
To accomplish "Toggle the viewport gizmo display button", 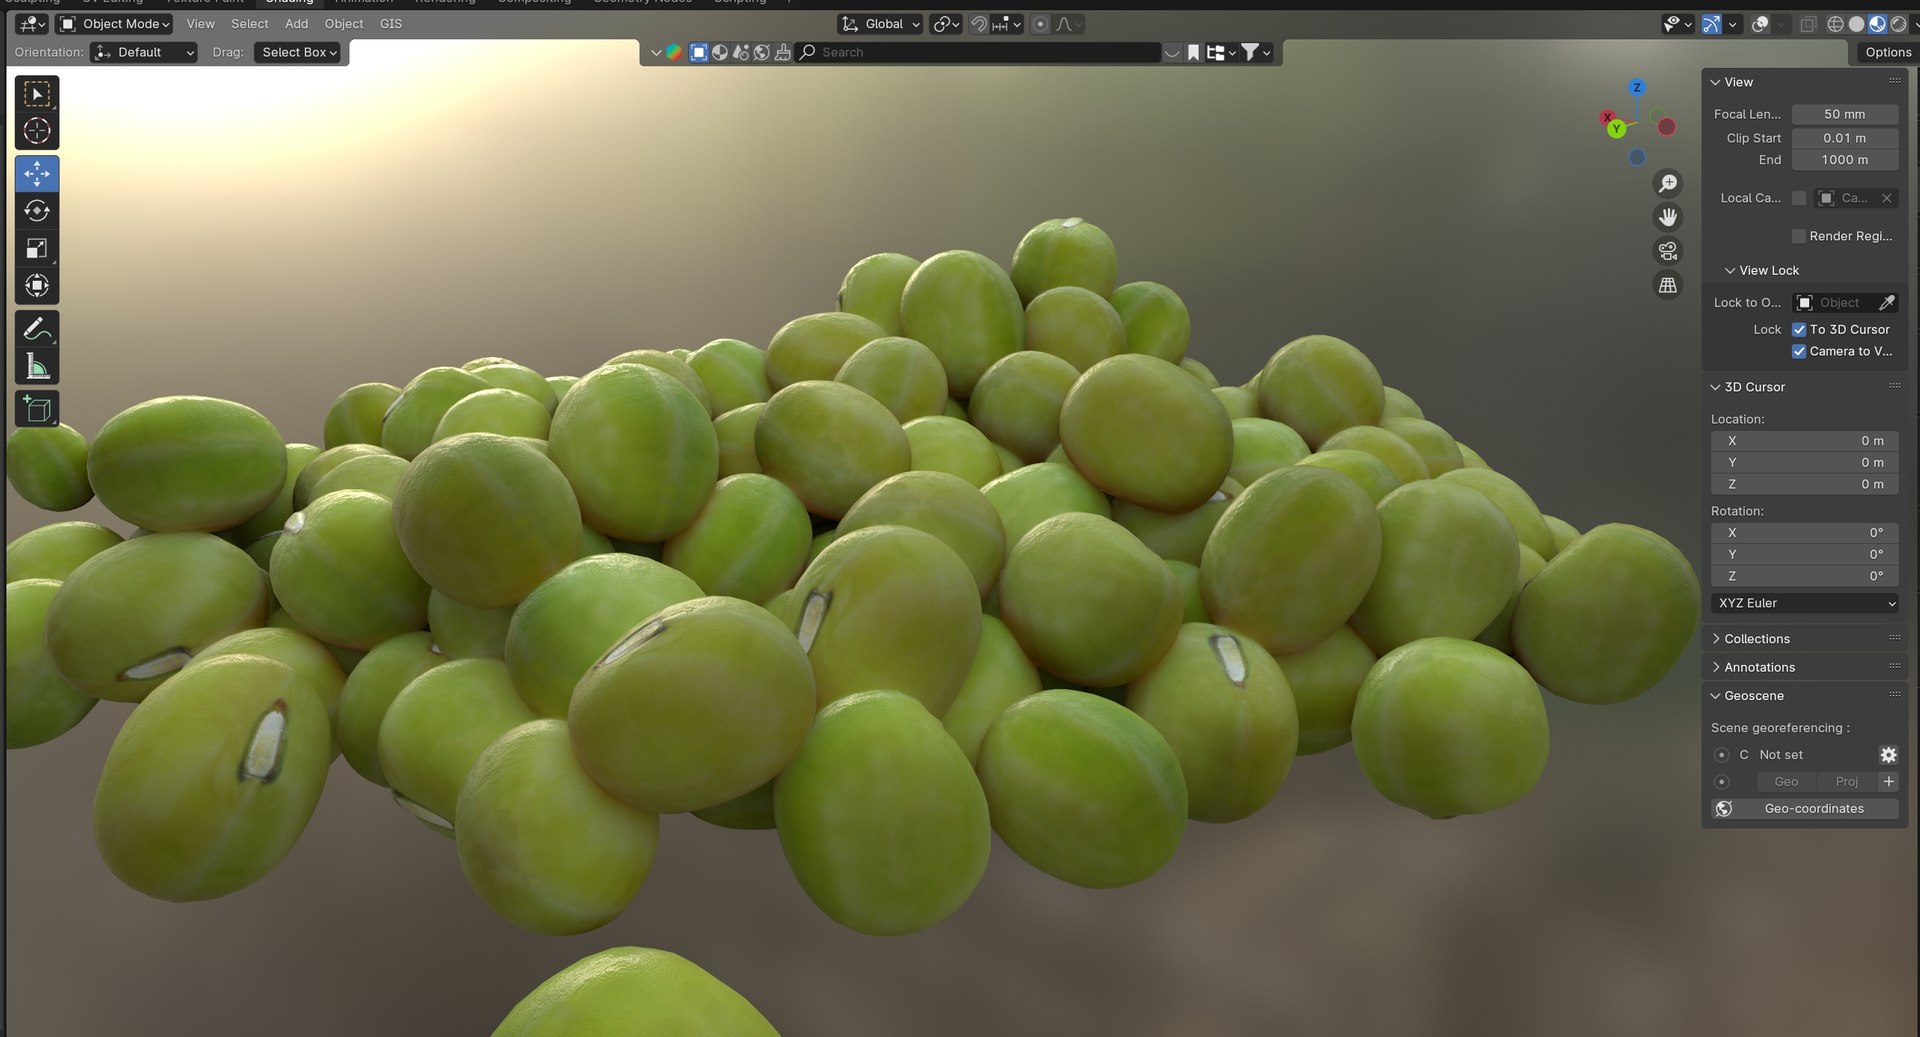I will (x=1711, y=24).
